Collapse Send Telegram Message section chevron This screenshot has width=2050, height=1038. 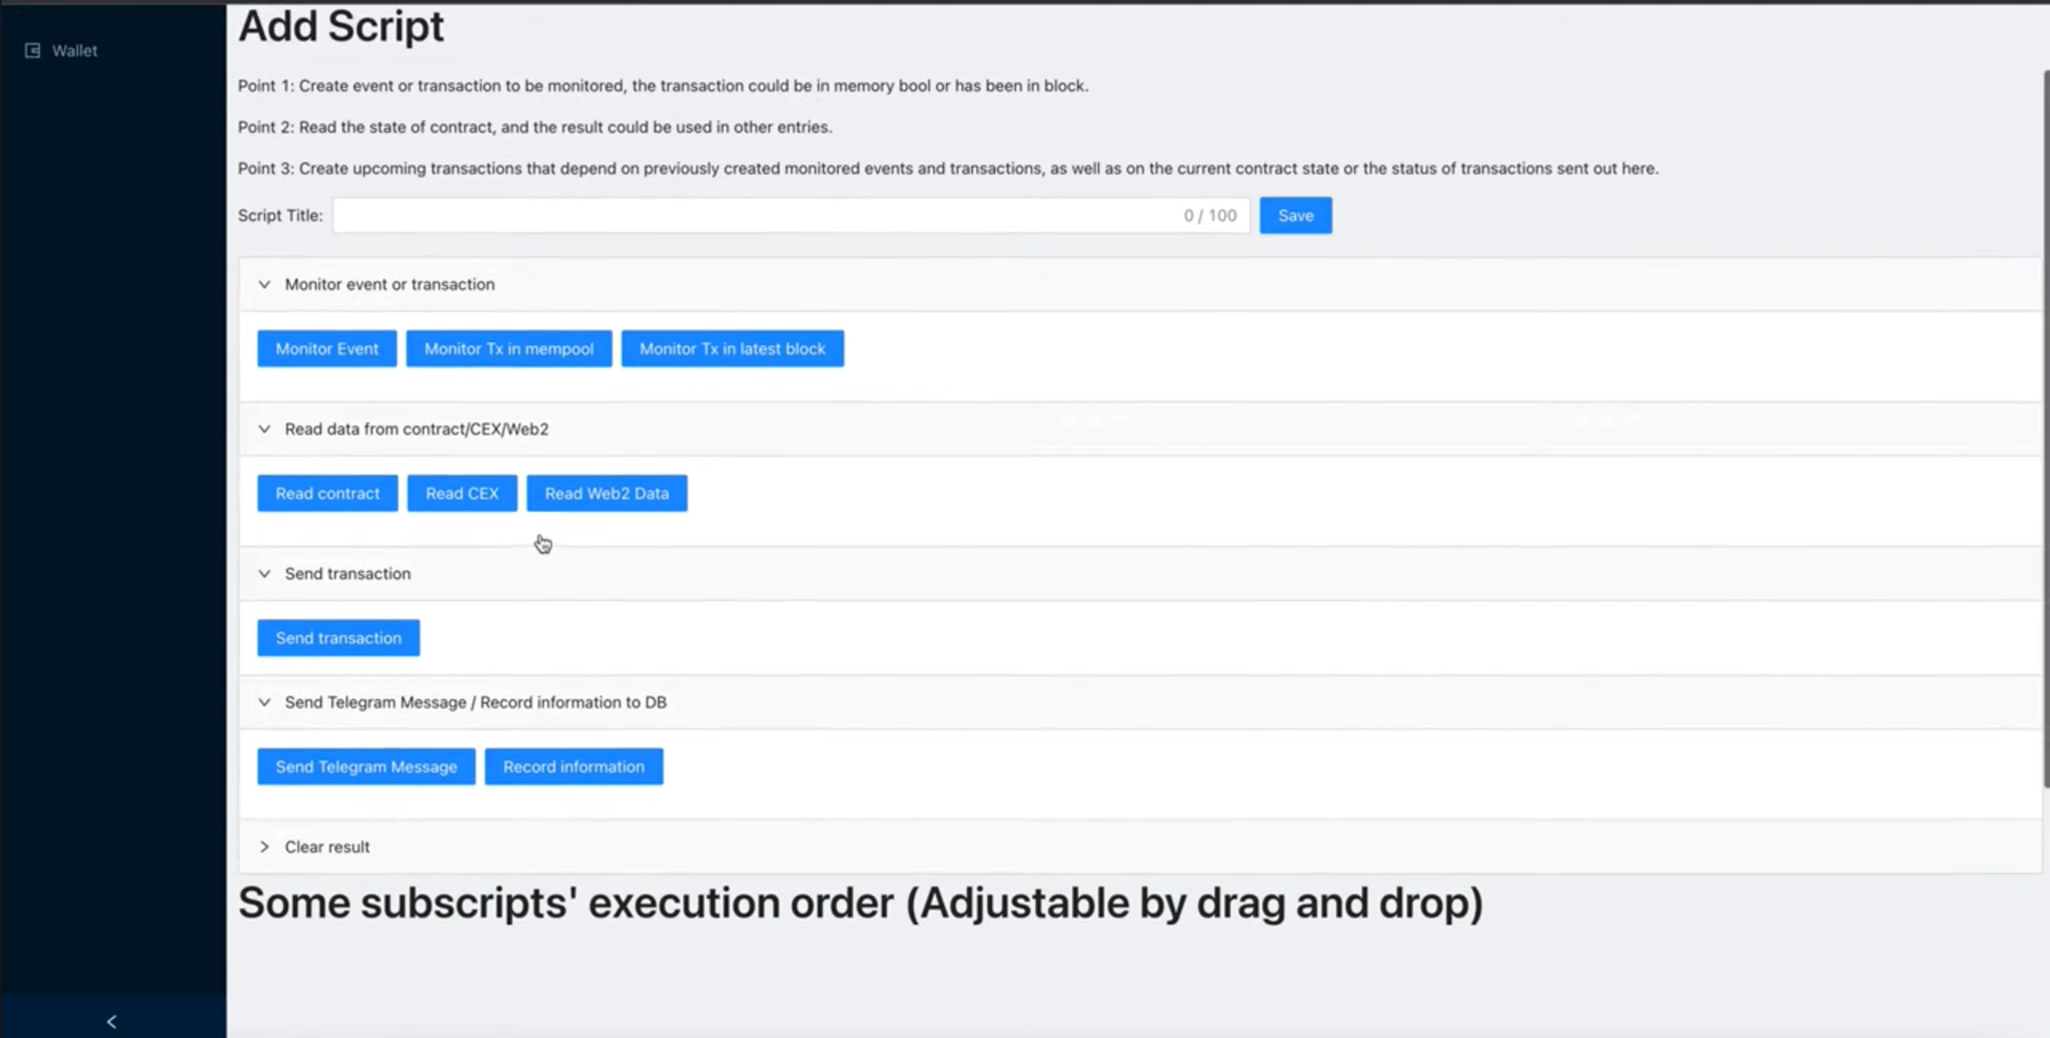pos(264,702)
